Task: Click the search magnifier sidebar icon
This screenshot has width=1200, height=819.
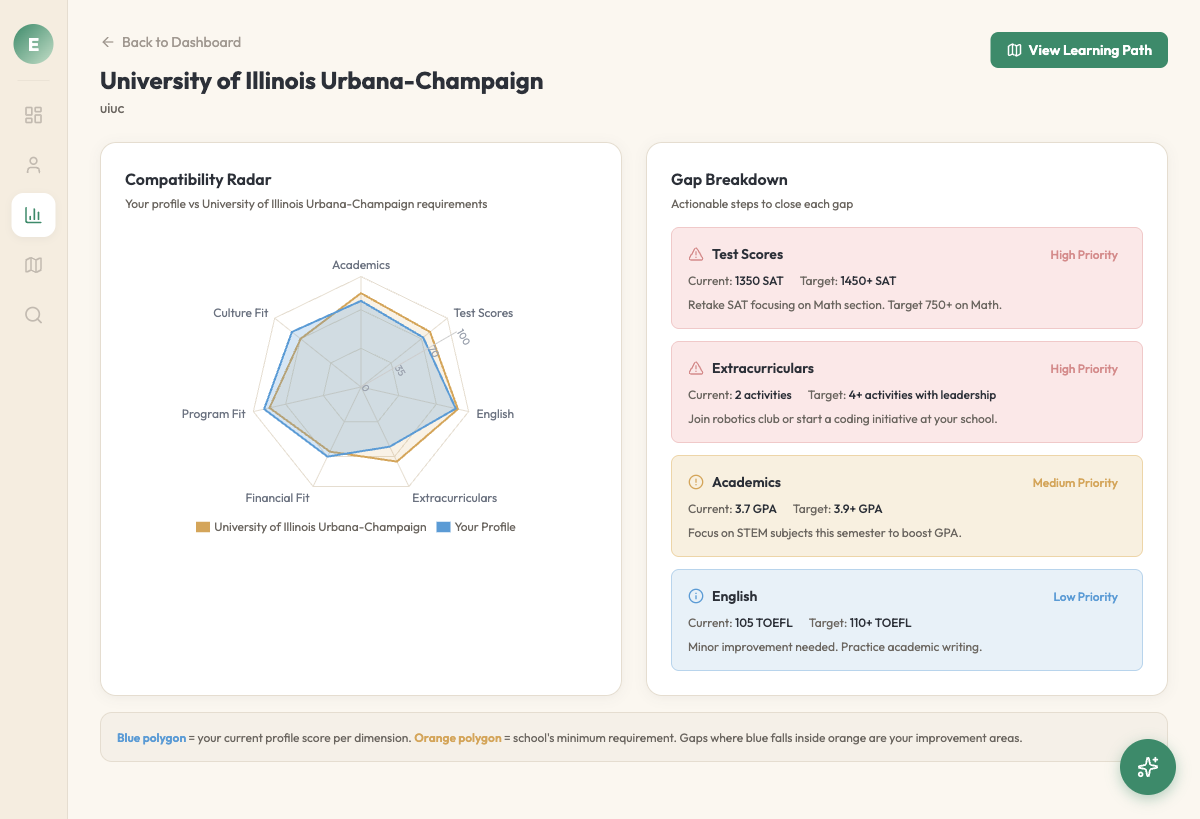Action: click(x=33, y=315)
